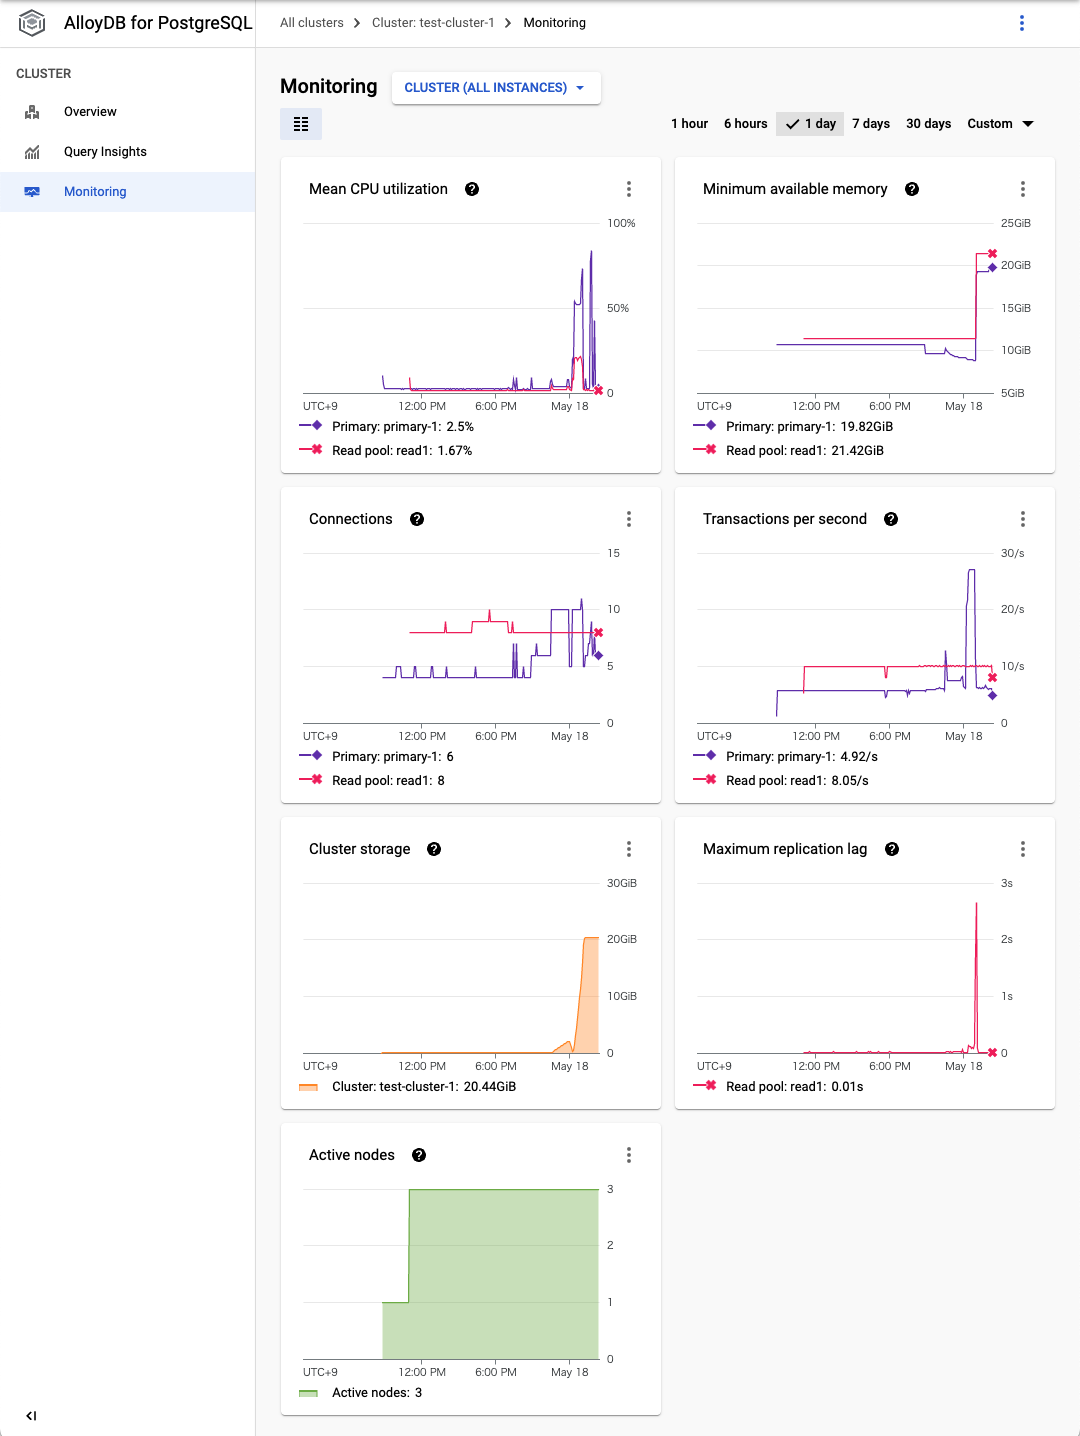Viewport: 1080px width, 1436px height.
Task: Navigate to All clusters via breadcrumb
Action: pos(310,22)
